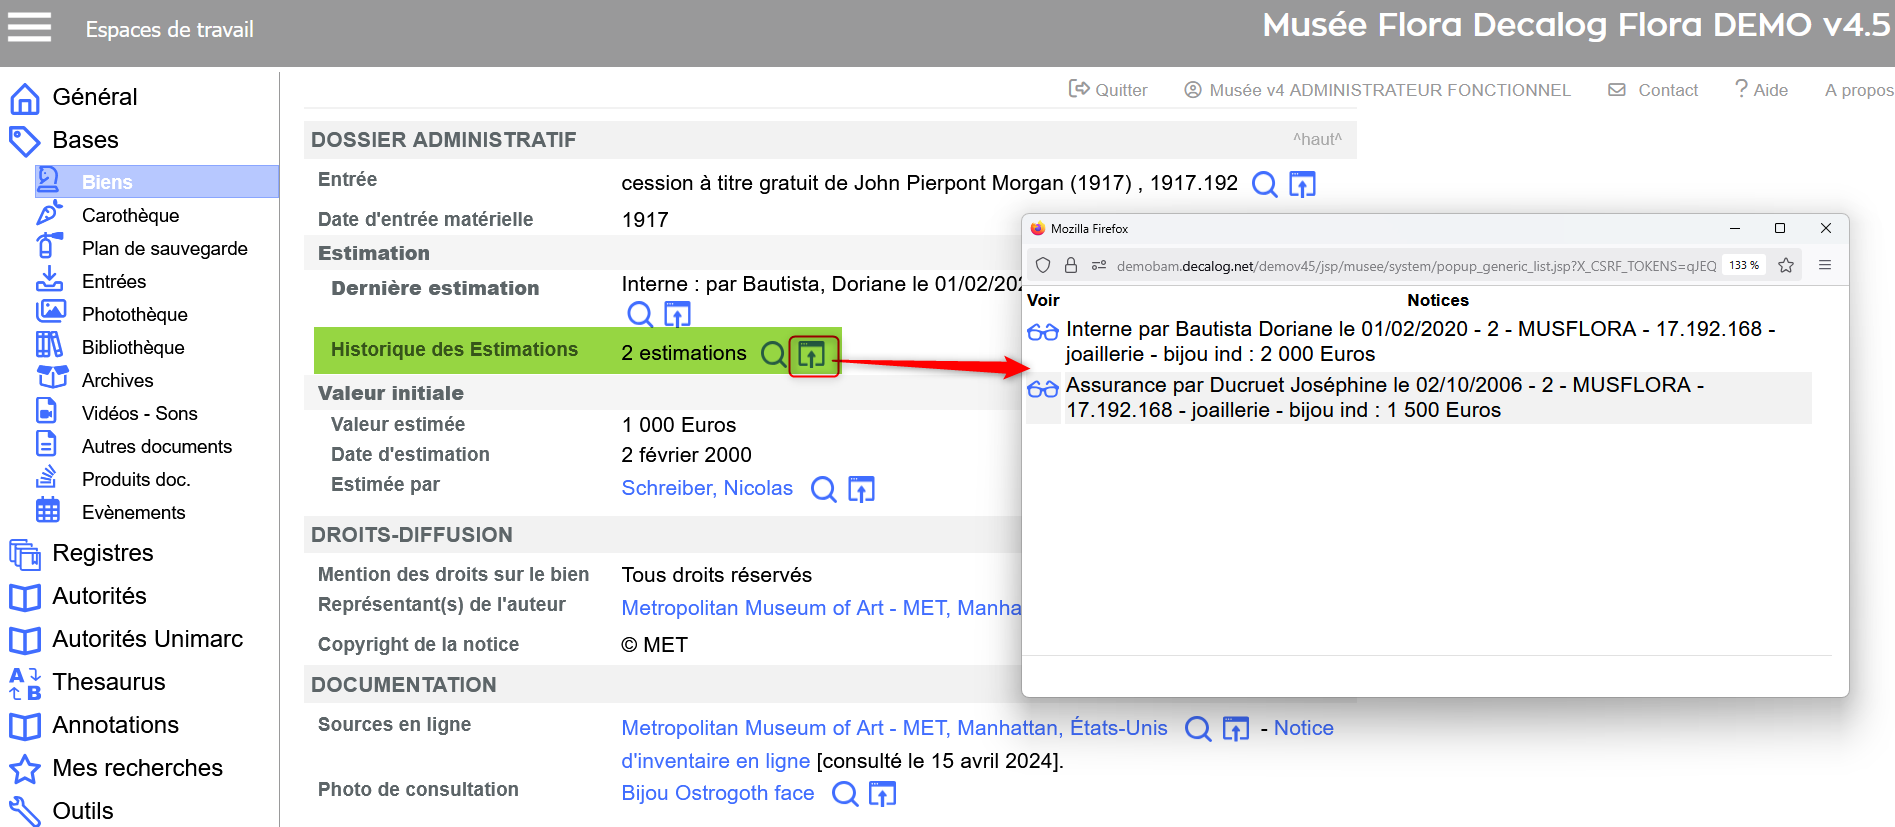Open the Aide help menu

[1761, 90]
